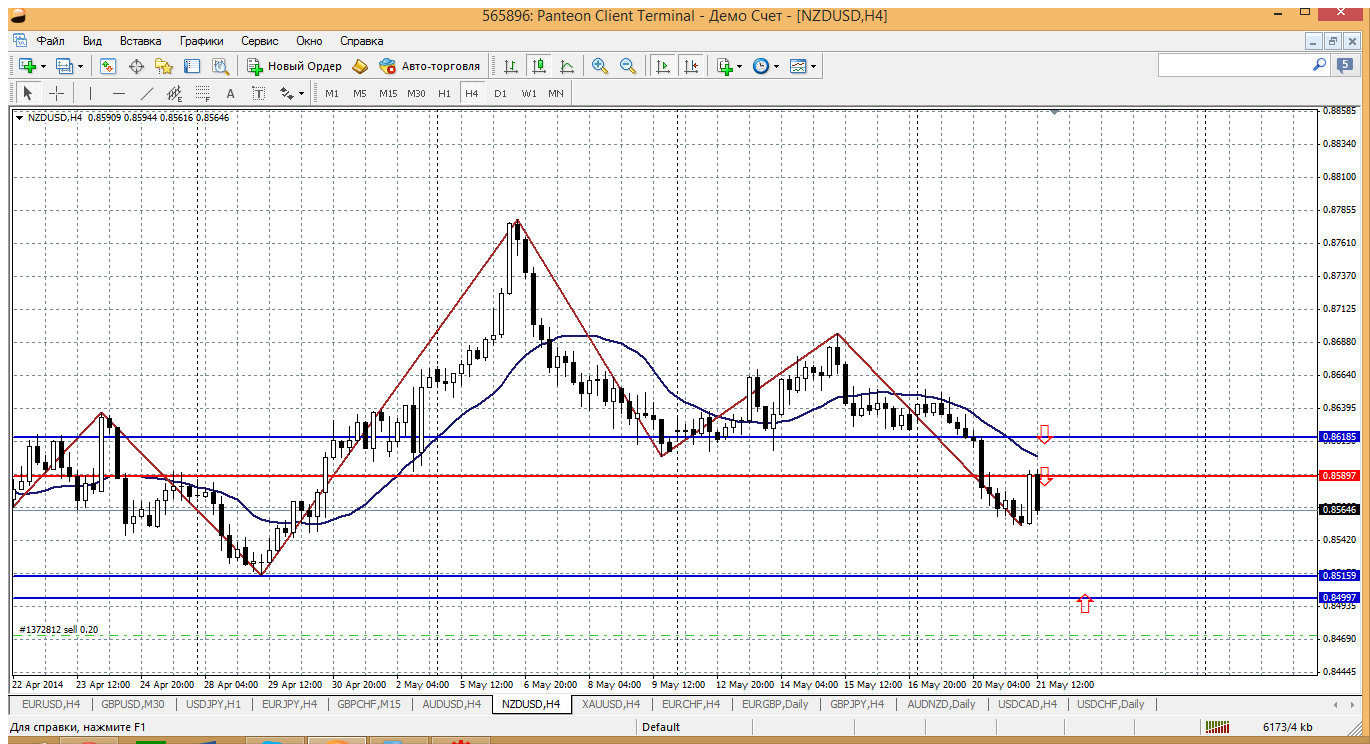Click the Новый Ордер button
This screenshot has width=1370, height=744.
pos(295,66)
